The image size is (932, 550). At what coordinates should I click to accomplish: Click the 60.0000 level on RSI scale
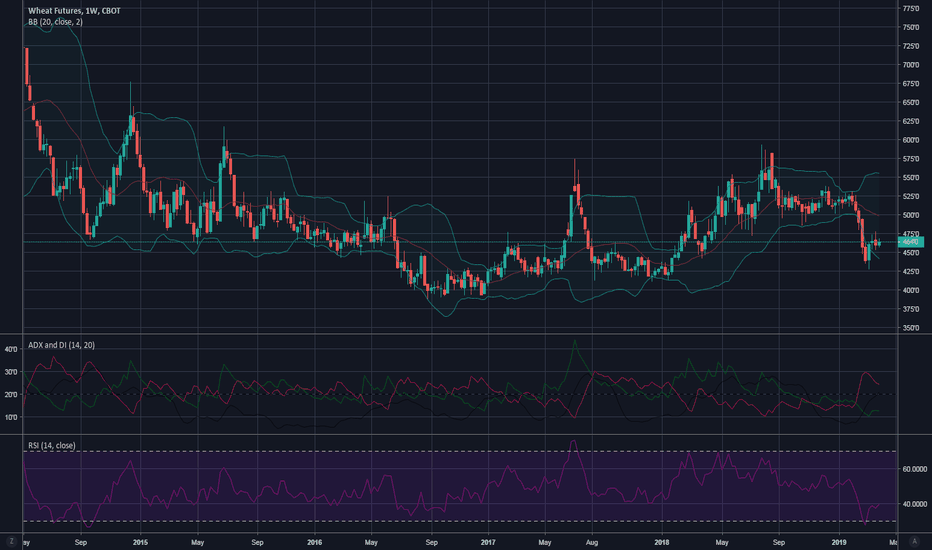pos(914,469)
